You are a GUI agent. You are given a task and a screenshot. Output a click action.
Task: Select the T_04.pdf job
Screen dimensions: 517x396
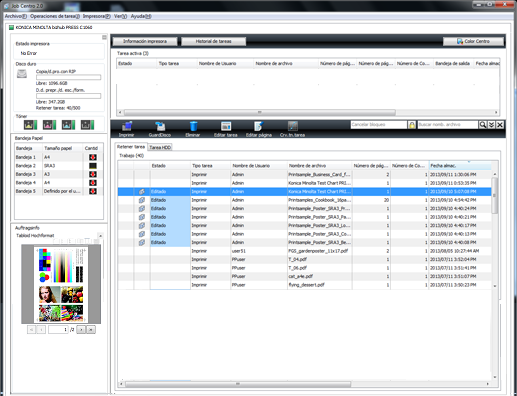[304, 259]
